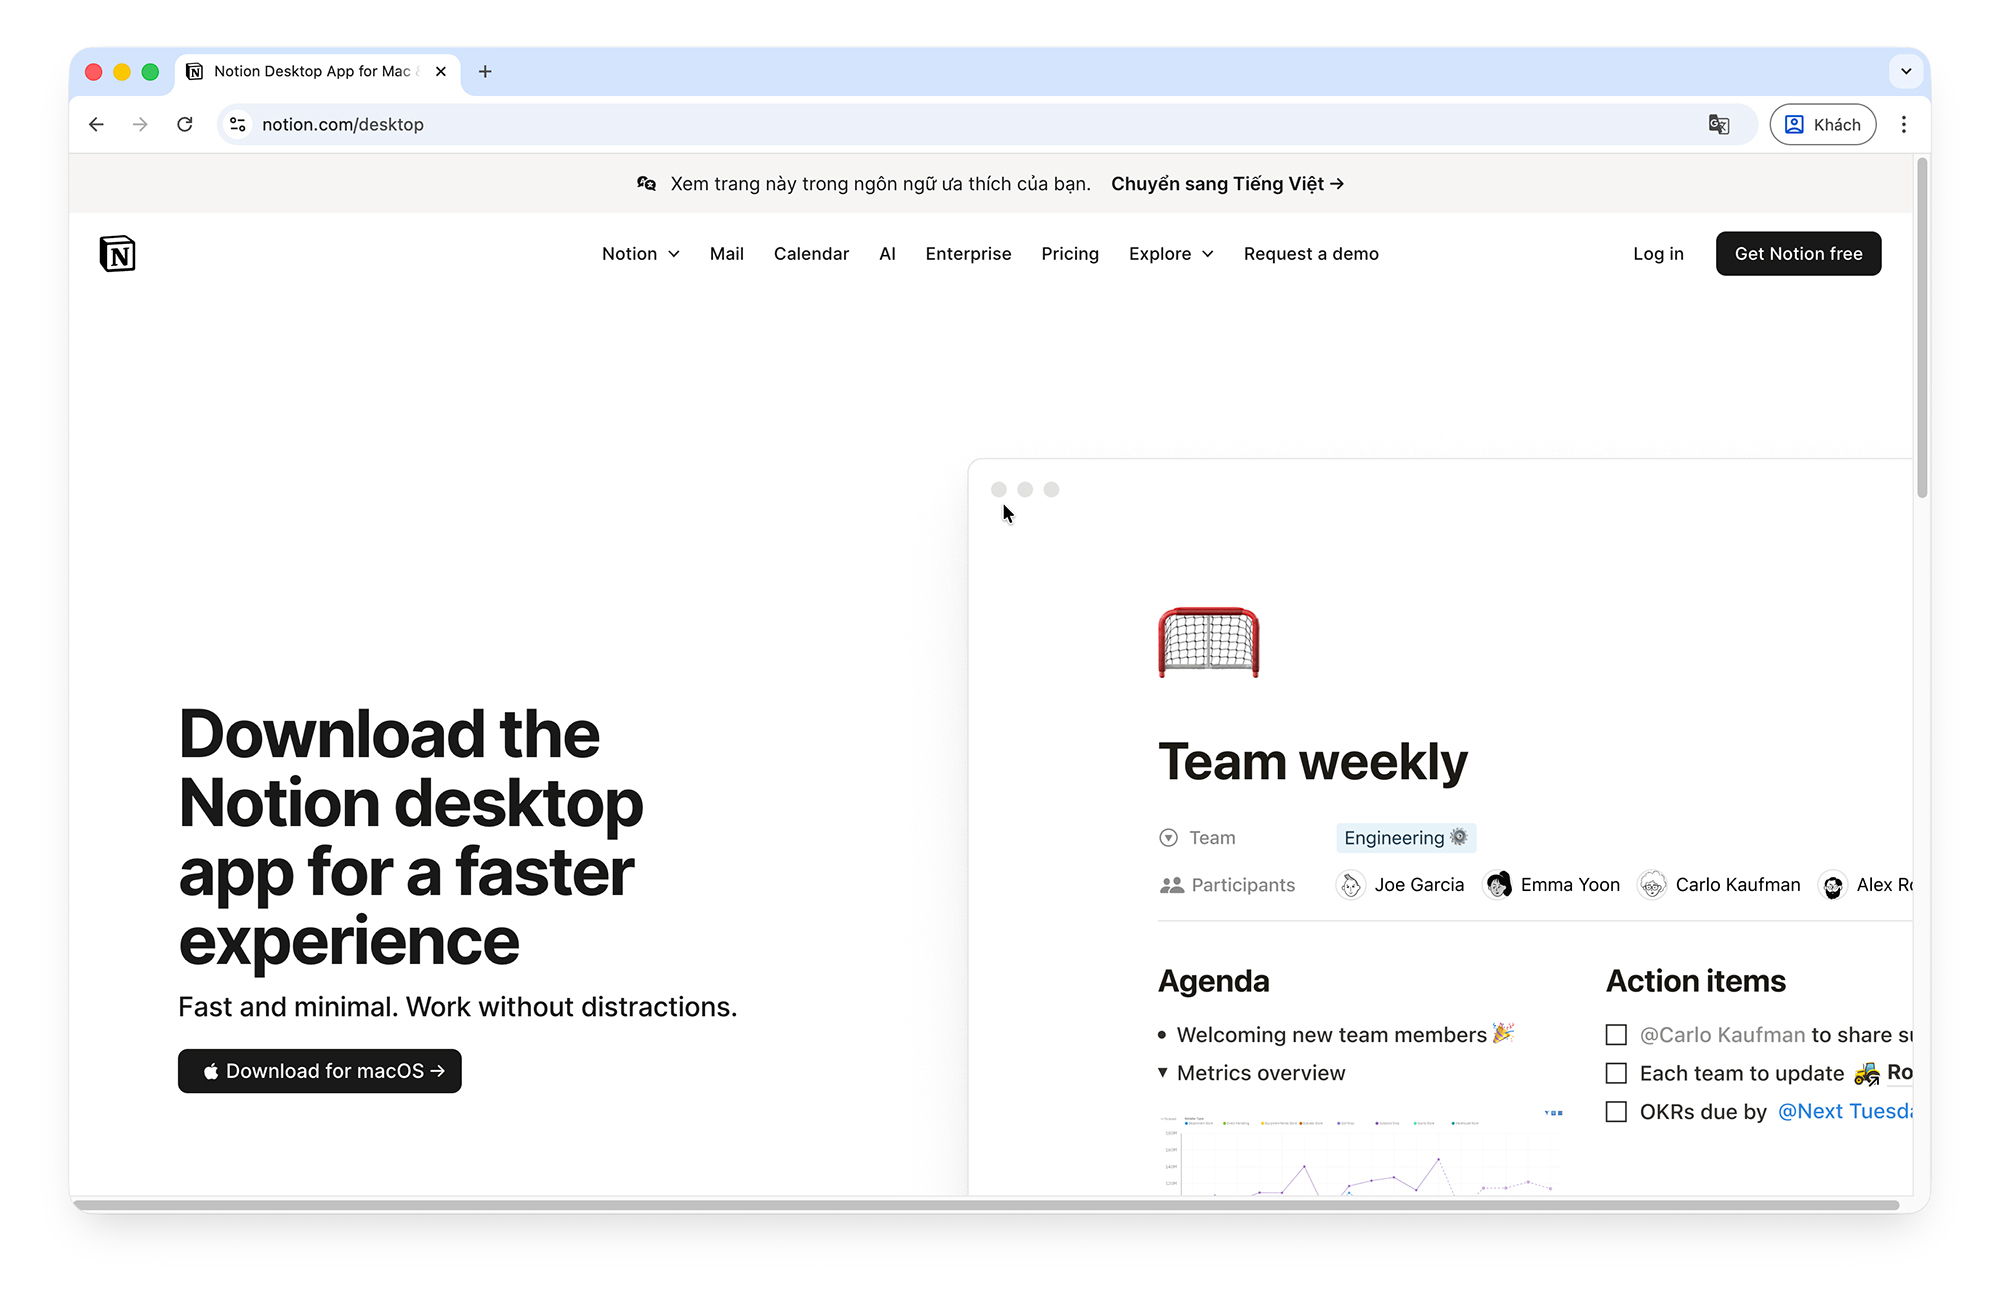Click the Notion logo icon
Screen dimensions: 2000x1305
coord(117,254)
